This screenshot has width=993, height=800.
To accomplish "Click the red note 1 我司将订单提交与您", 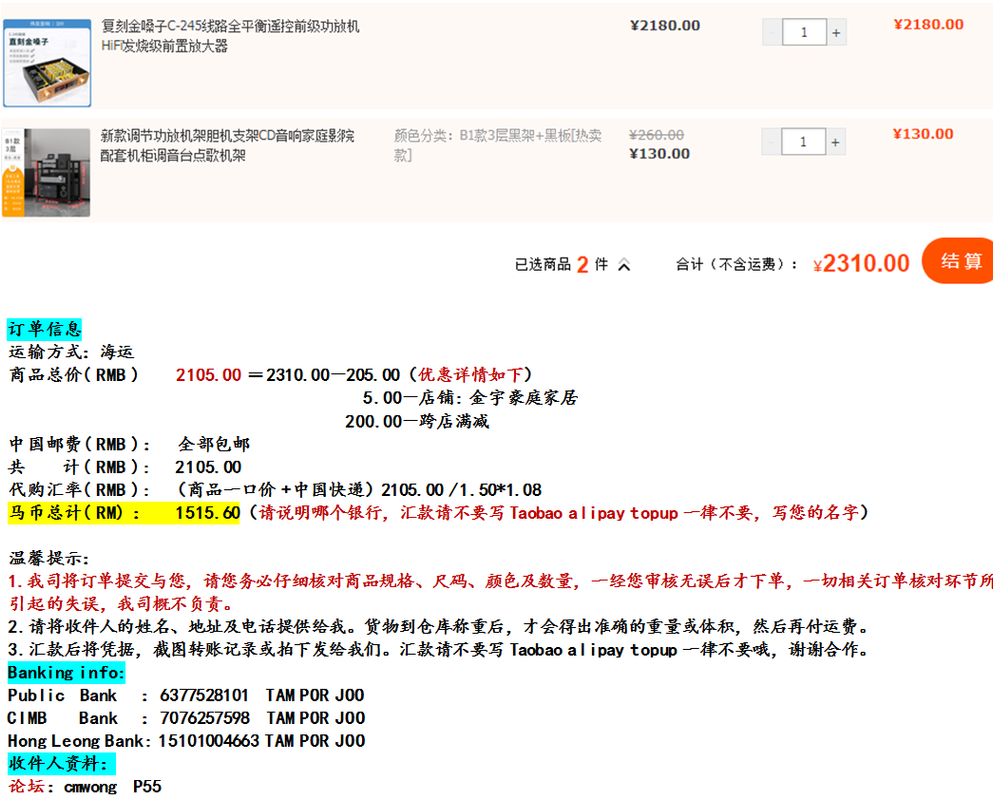I will pyautogui.click(x=500, y=592).
